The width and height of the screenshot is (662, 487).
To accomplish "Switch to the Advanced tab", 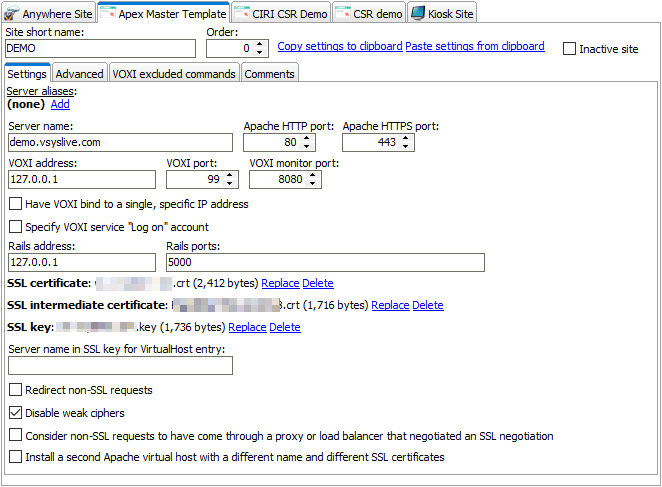I will click(x=79, y=74).
